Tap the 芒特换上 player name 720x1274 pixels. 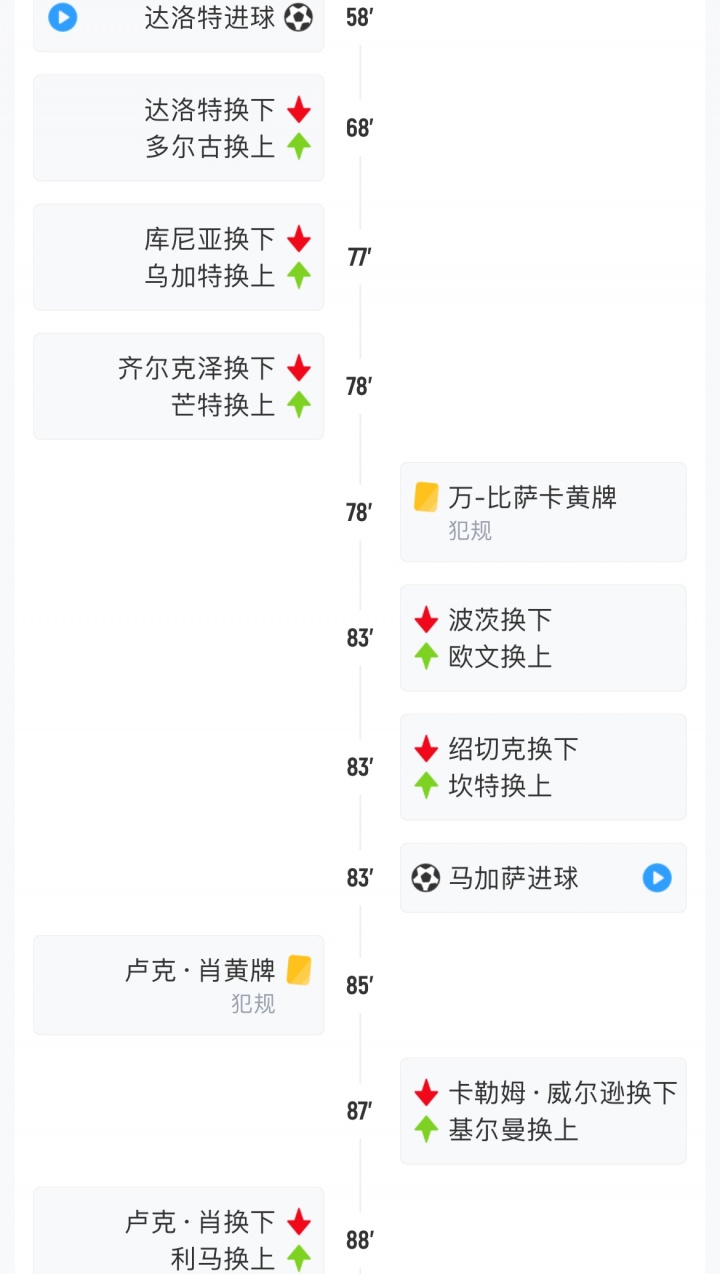point(223,405)
